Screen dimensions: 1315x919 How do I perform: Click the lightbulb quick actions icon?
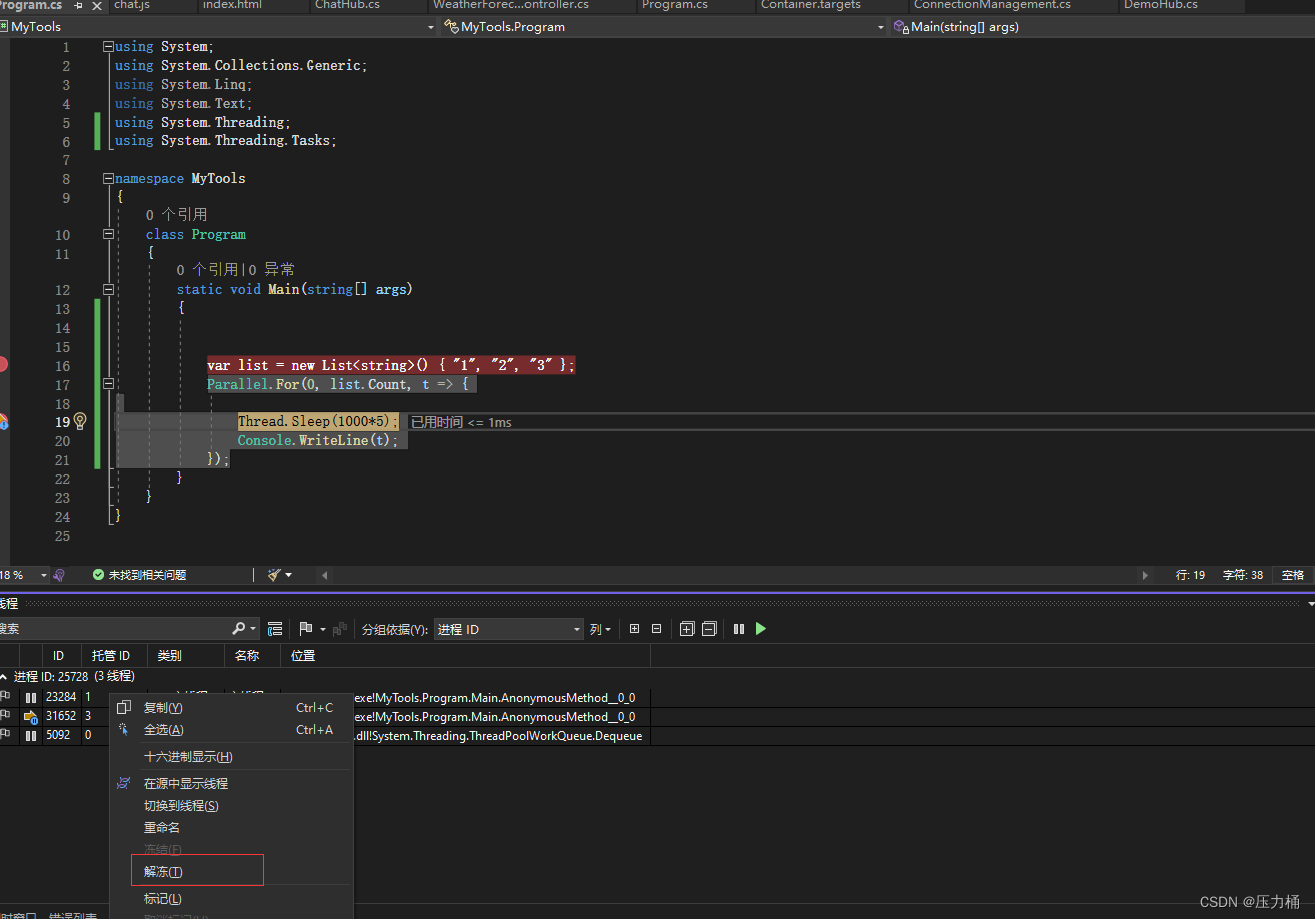click(x=81, y=421)
